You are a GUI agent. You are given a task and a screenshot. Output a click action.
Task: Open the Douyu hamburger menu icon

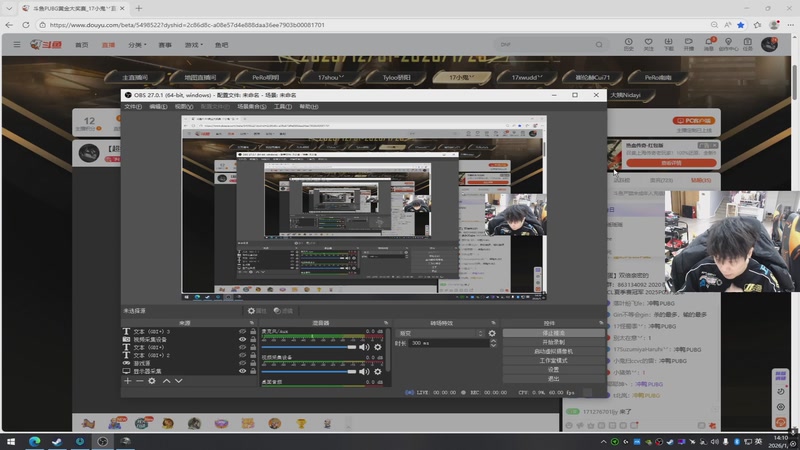pos(17,45)
